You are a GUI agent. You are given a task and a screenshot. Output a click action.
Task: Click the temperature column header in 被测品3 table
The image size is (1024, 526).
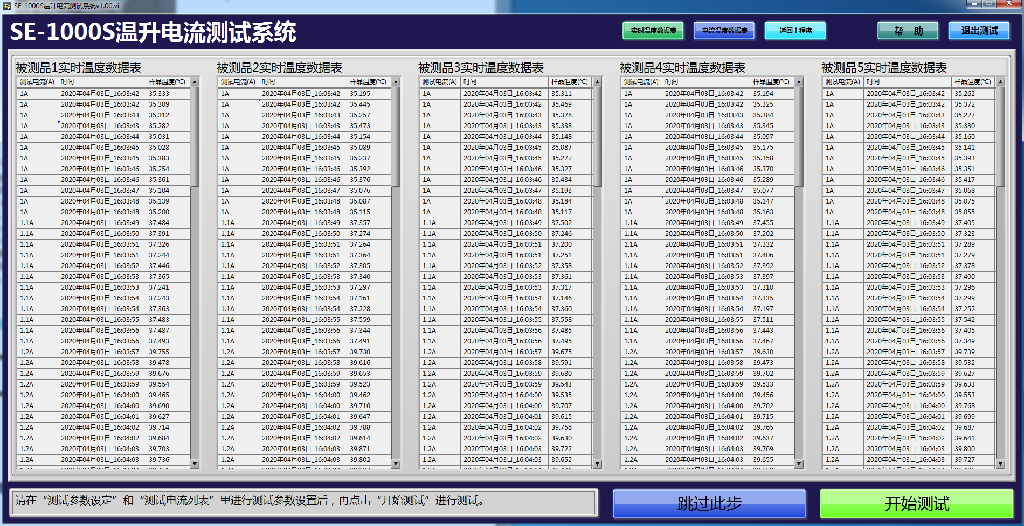569,82
